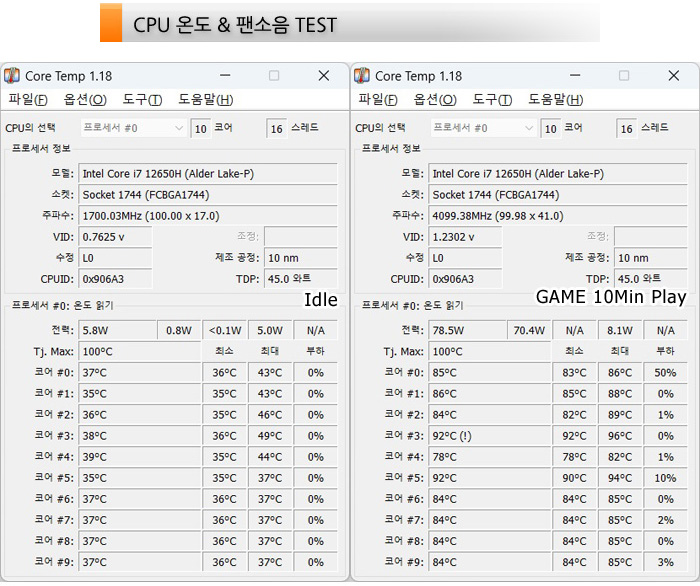Click the Core Temp icon in the right window title bar
This screenshot has width=700, height=586.
tap(361, 76)
